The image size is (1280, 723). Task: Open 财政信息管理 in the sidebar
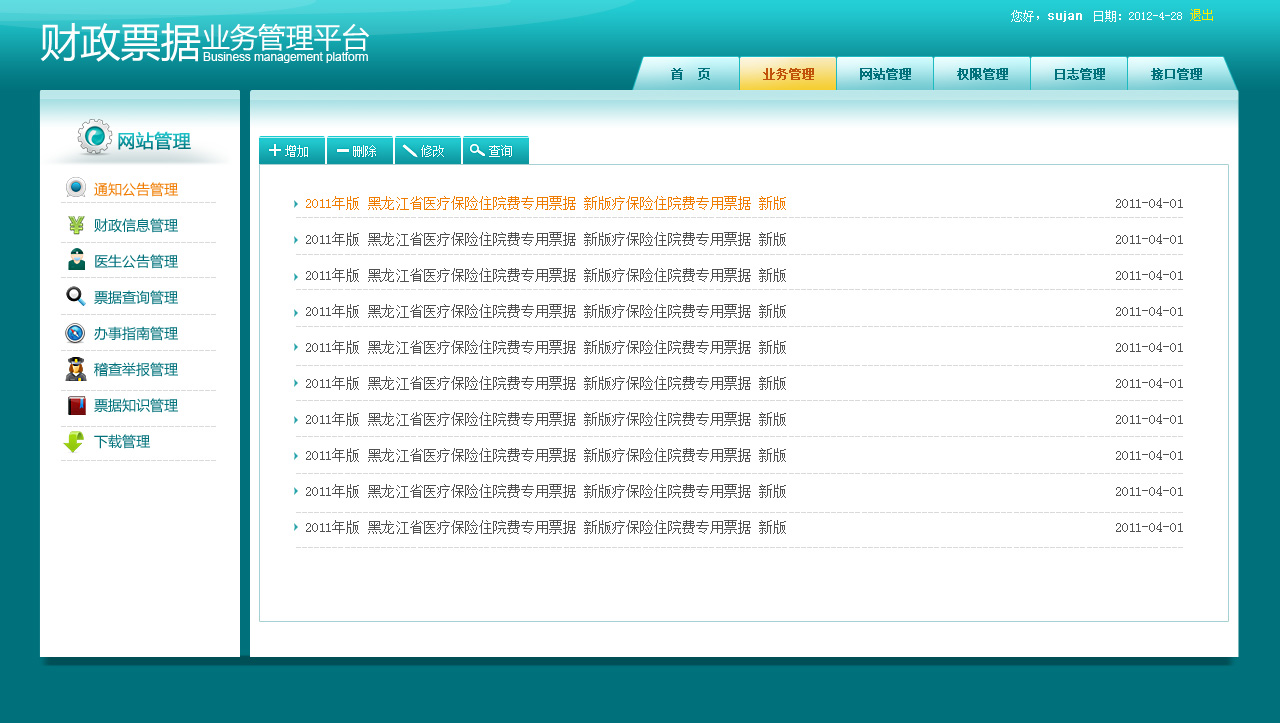click(136, 225)
